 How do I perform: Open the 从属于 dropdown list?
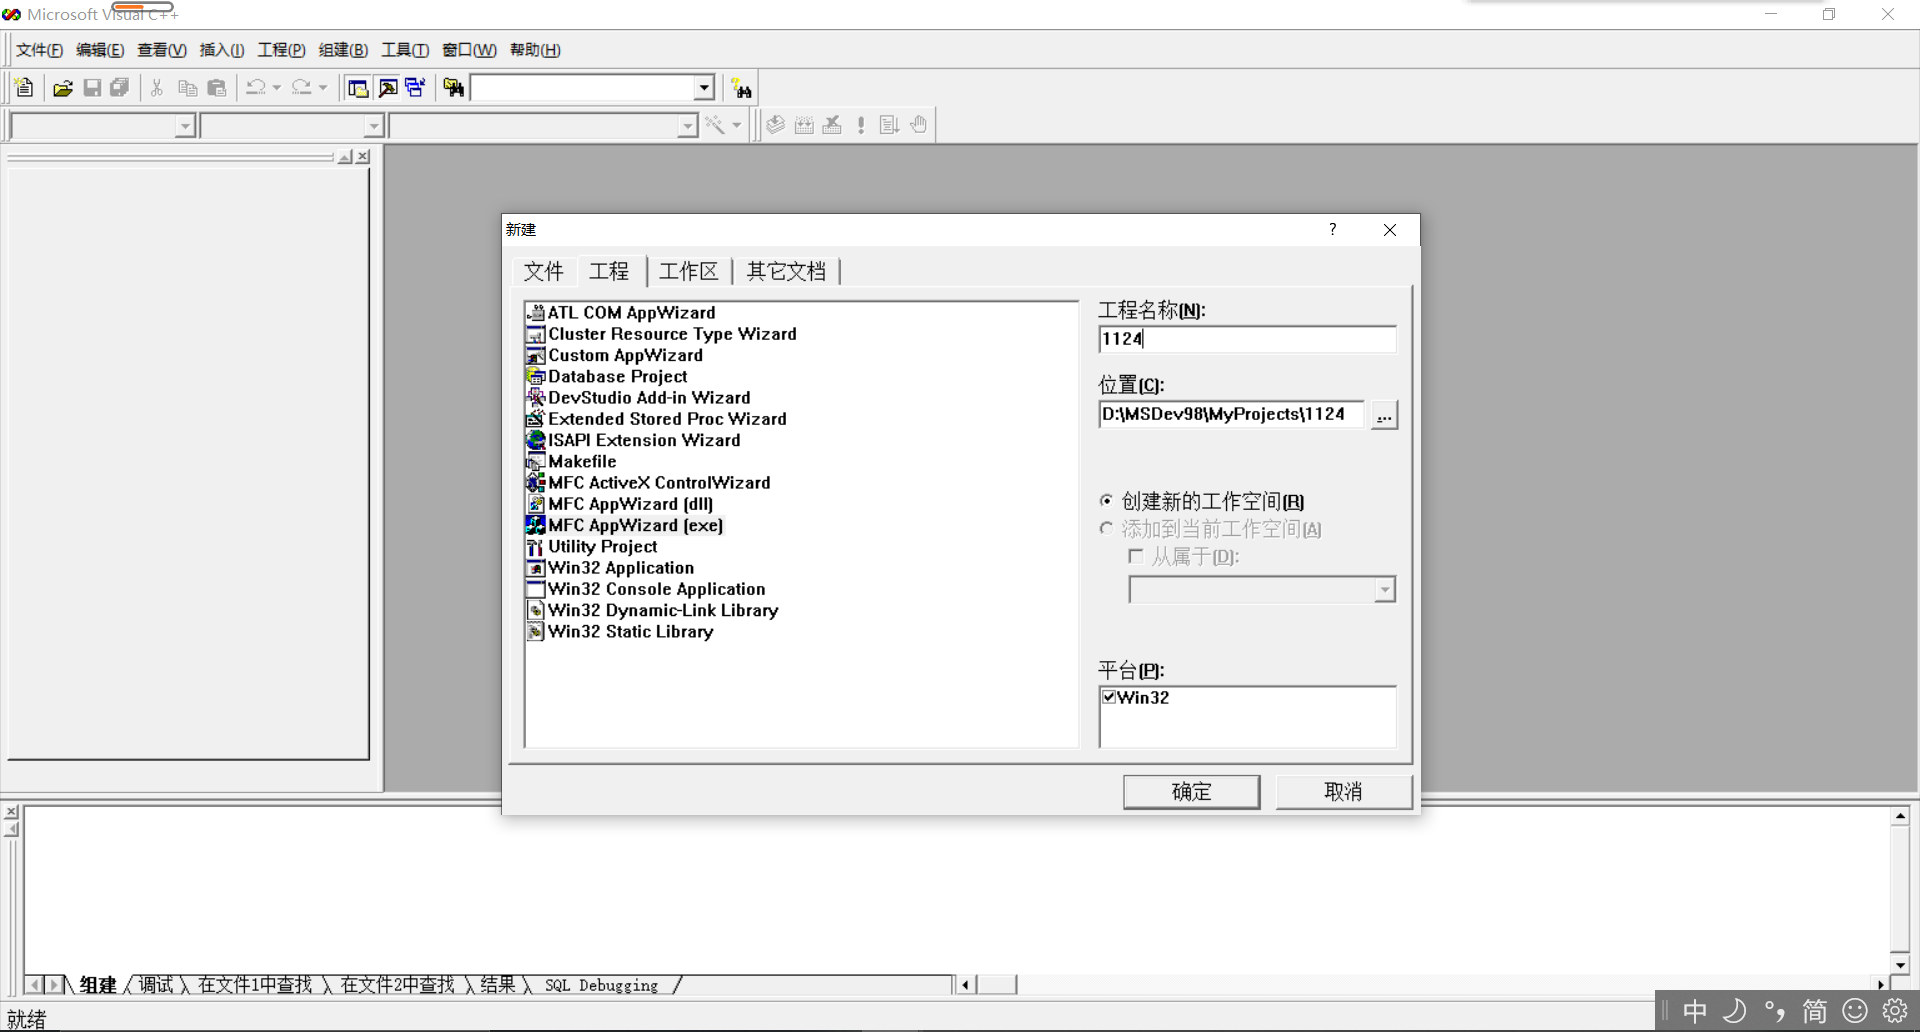[1384, 590]
